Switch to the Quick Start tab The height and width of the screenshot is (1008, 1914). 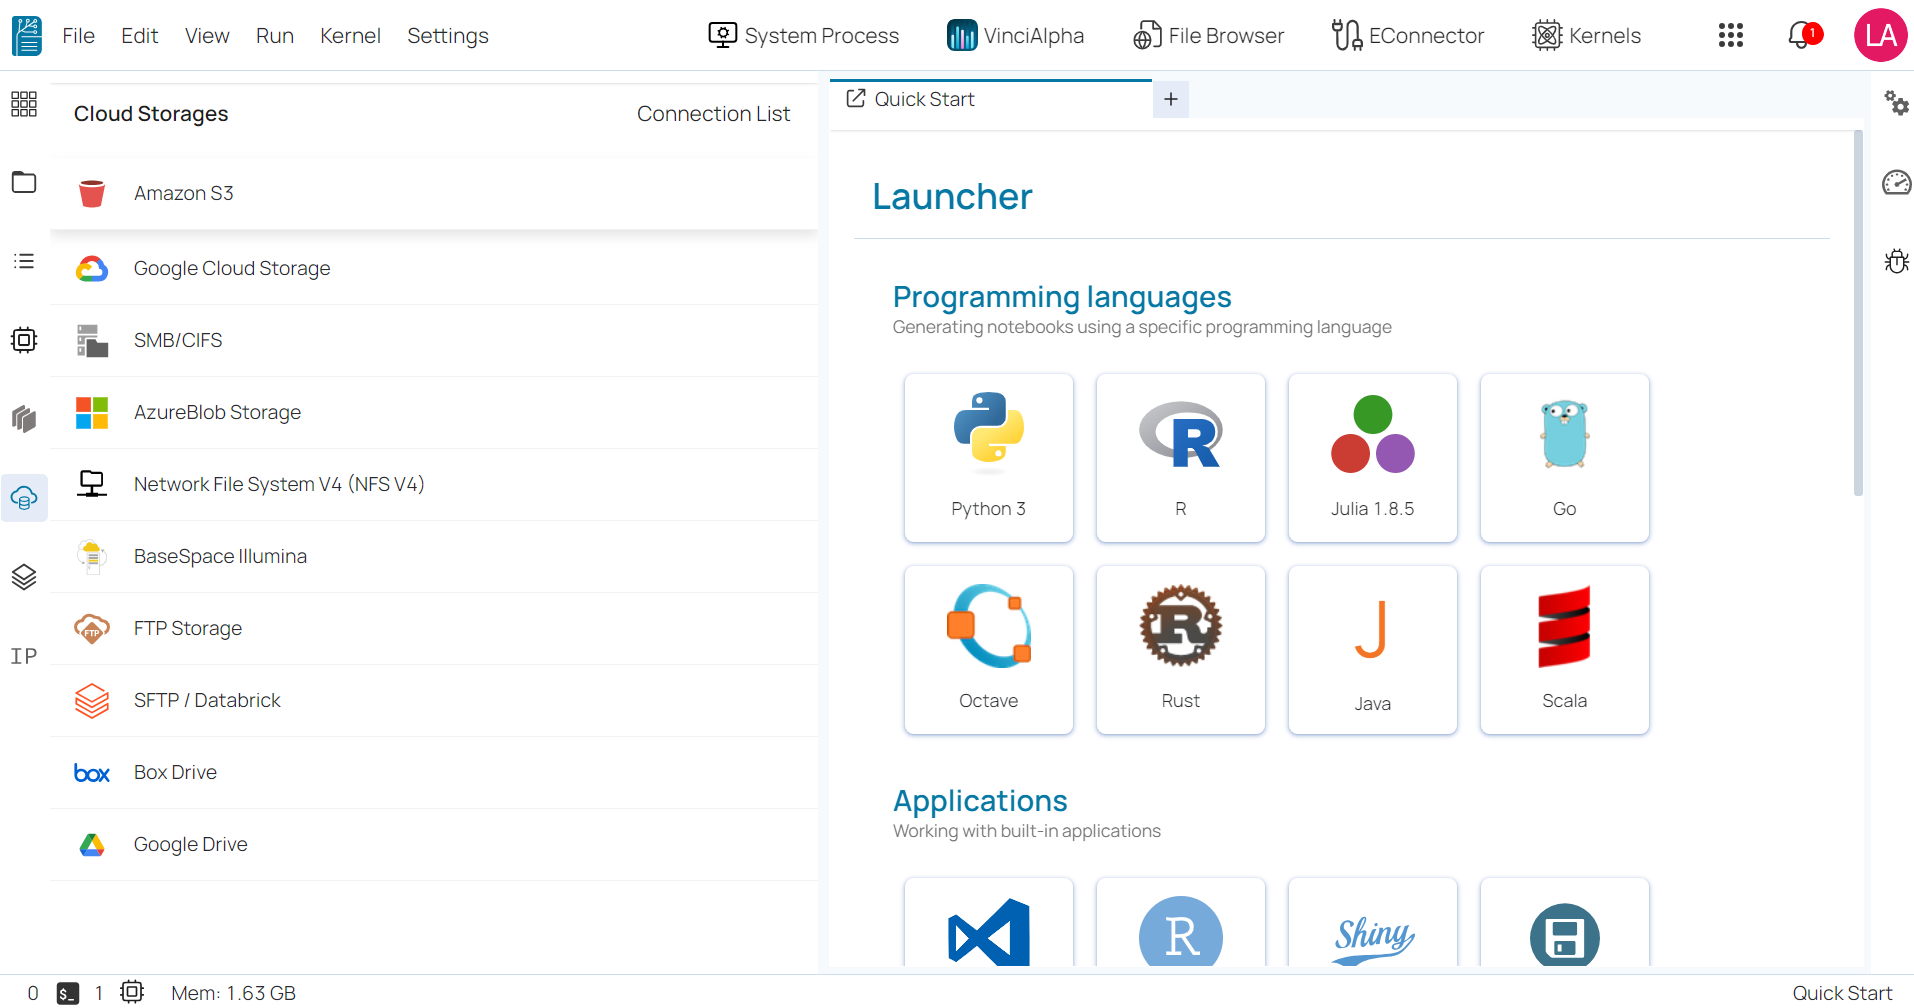point(991,99)
